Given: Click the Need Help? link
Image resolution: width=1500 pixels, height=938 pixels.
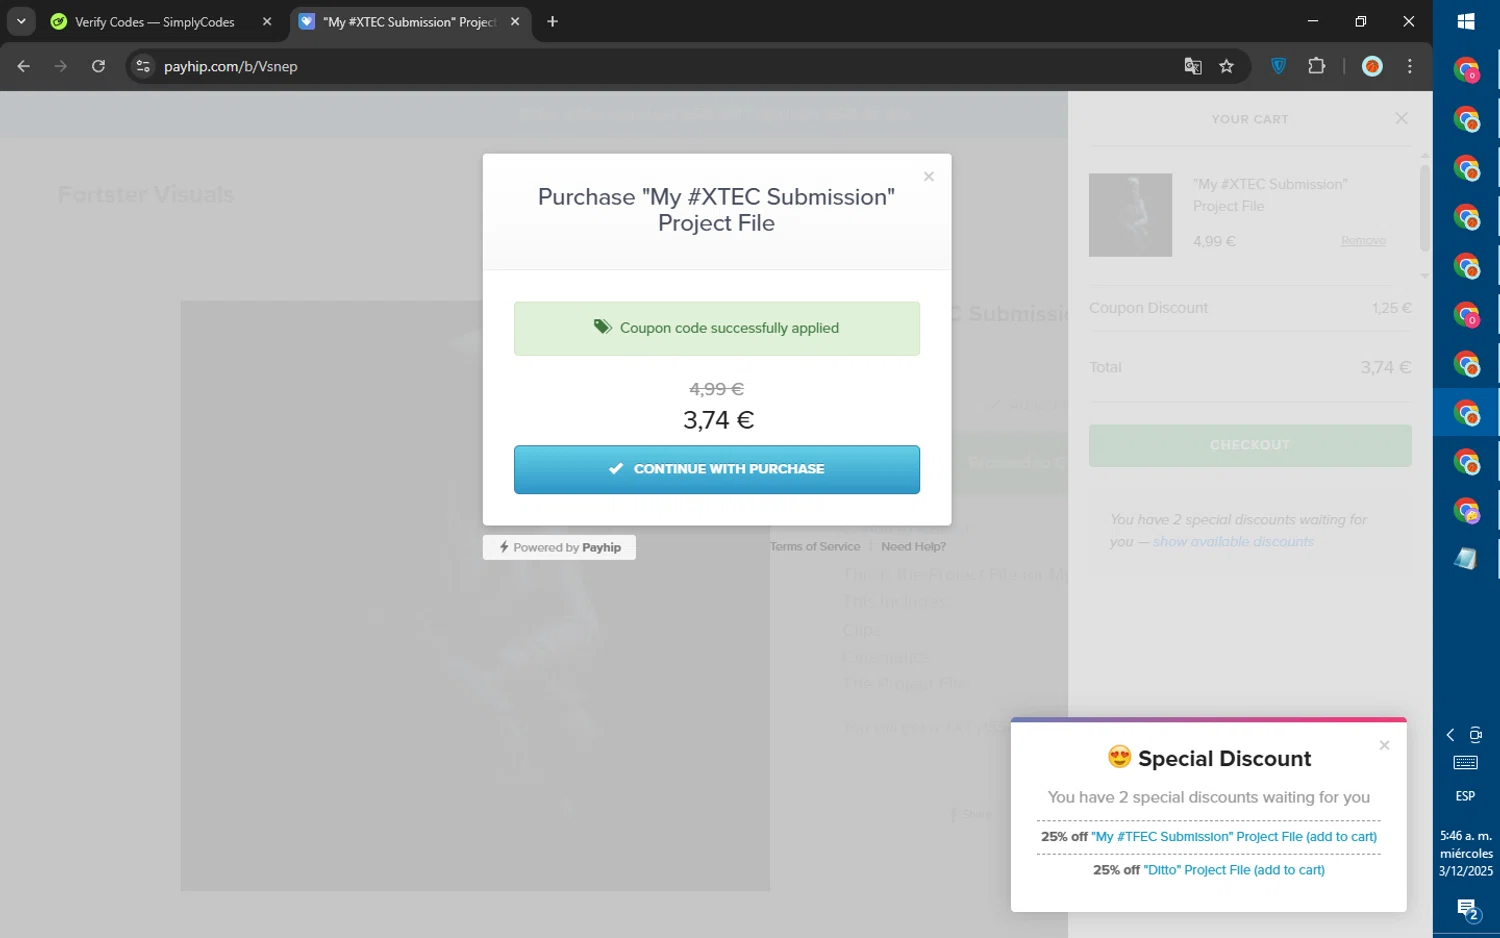Looking at the screenshot, I should pyautogui.click(x=913, y=546).
